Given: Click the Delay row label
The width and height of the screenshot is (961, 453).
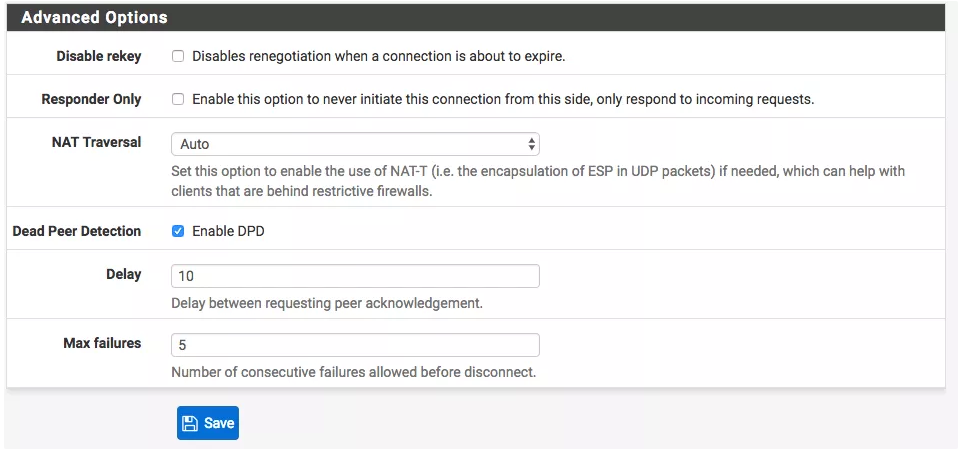Looking at the screenshot, I should 123,274.
